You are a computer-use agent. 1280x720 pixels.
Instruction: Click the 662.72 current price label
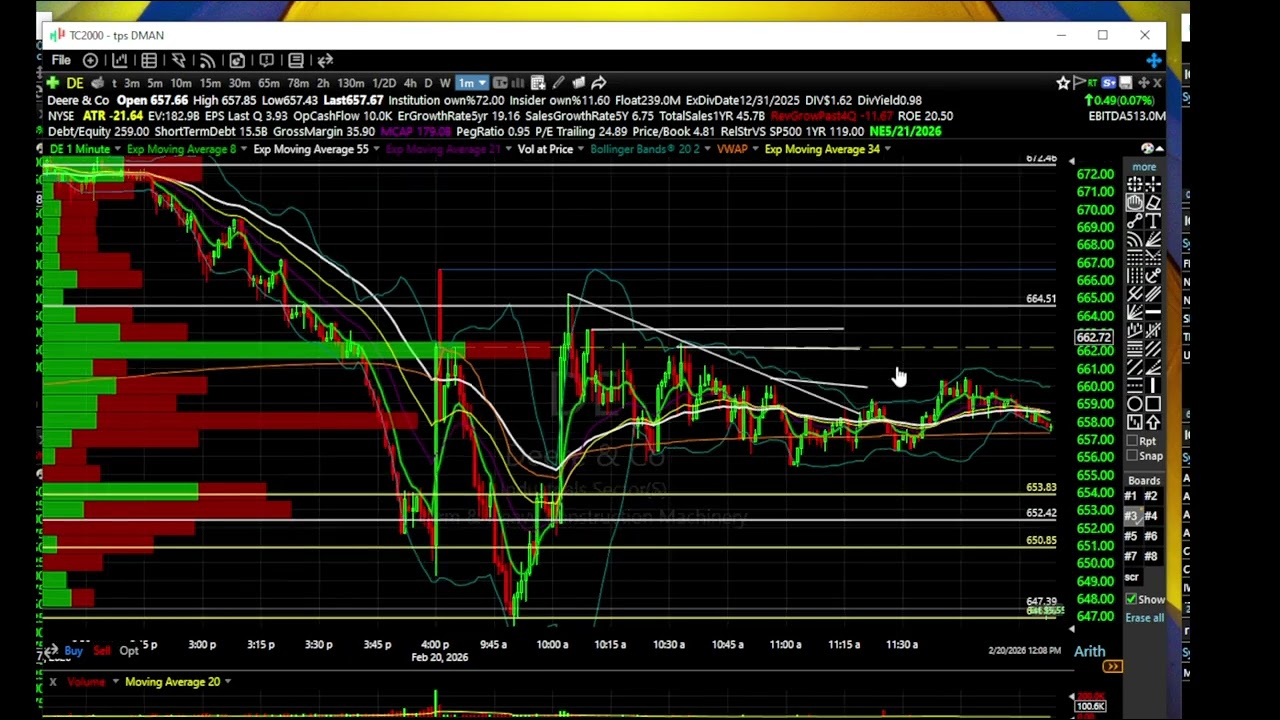(x=1093, y=338)
